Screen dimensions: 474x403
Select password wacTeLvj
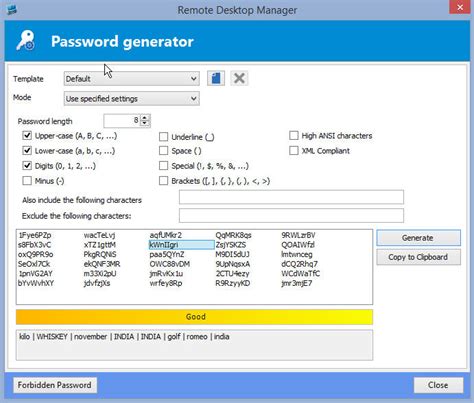tap(100, 235)
